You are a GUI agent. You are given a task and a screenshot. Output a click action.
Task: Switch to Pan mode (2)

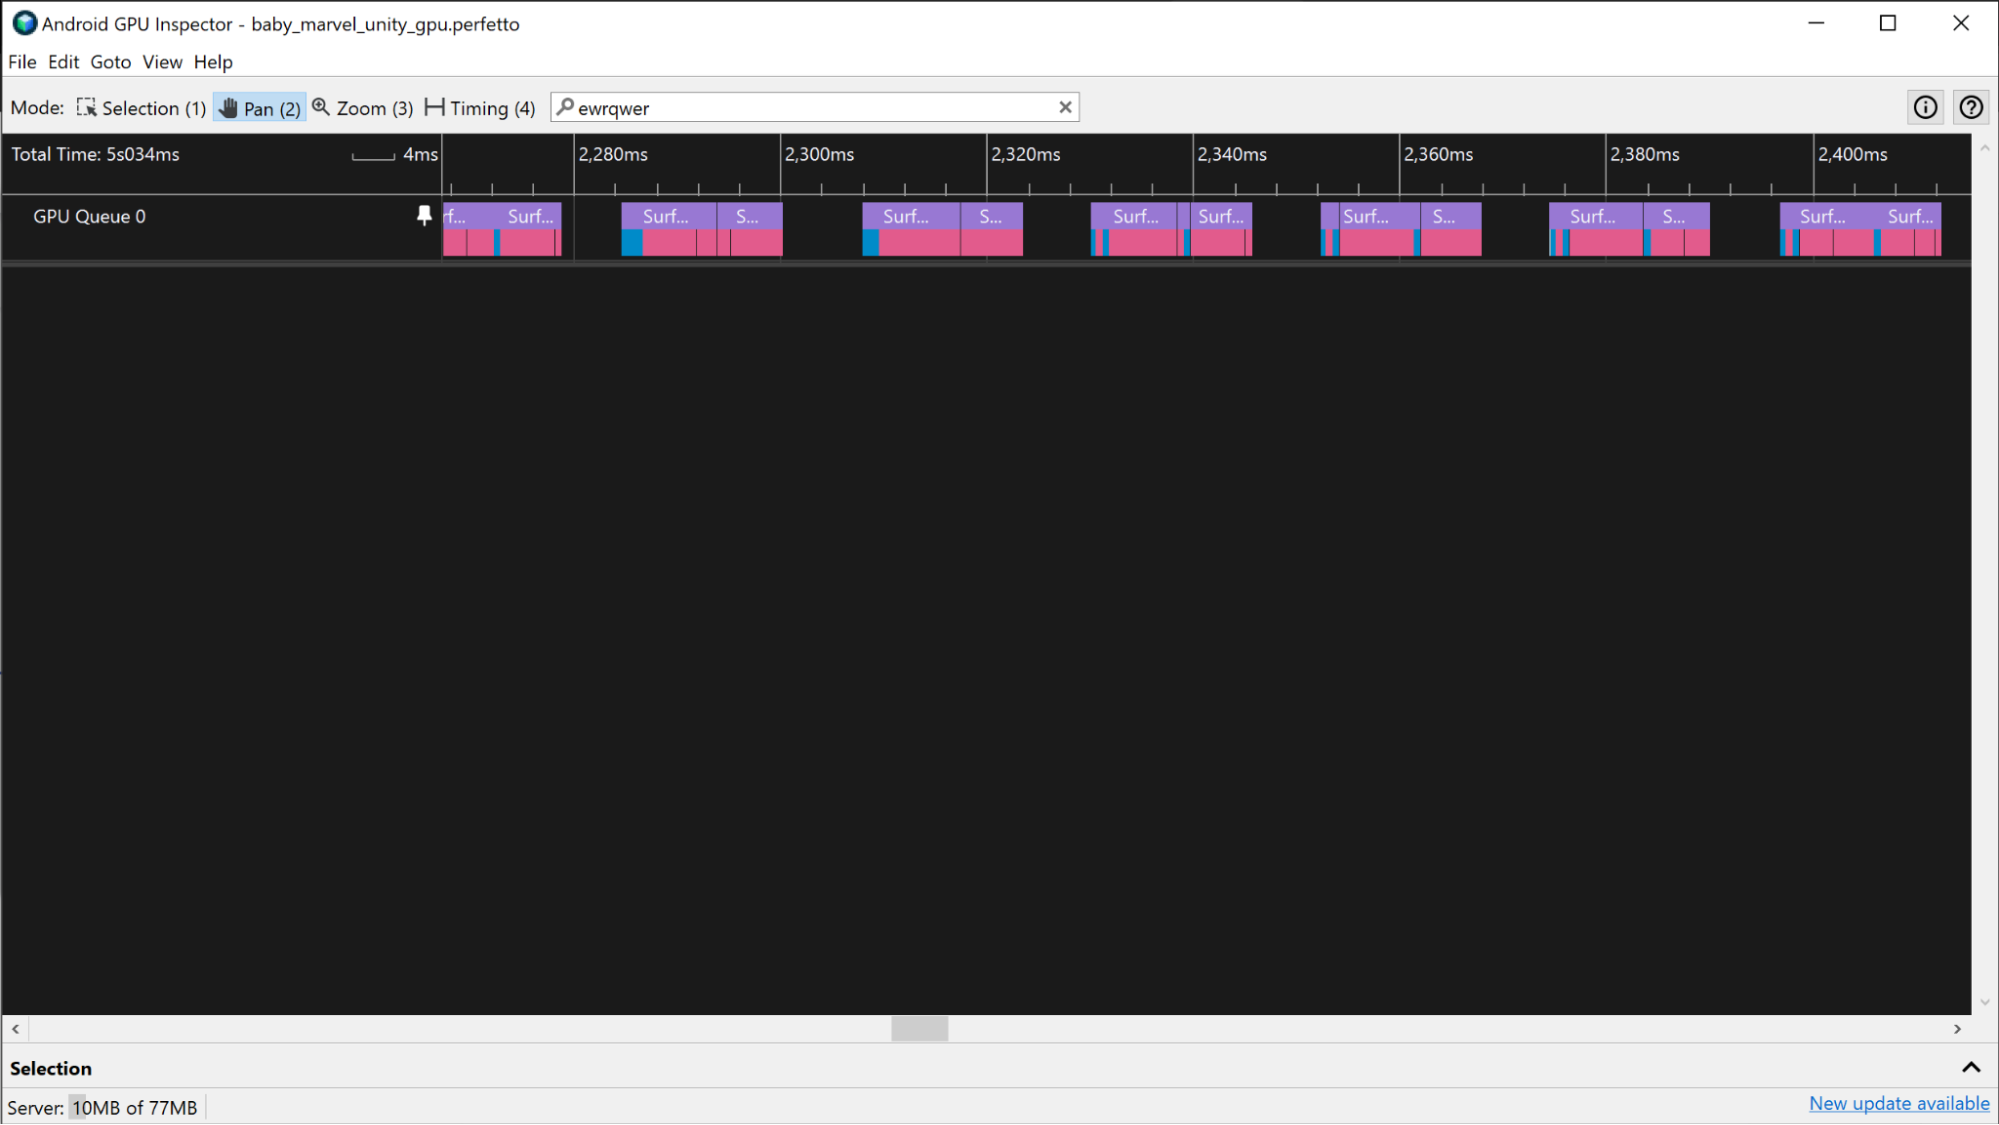click(x=259, y=107)
